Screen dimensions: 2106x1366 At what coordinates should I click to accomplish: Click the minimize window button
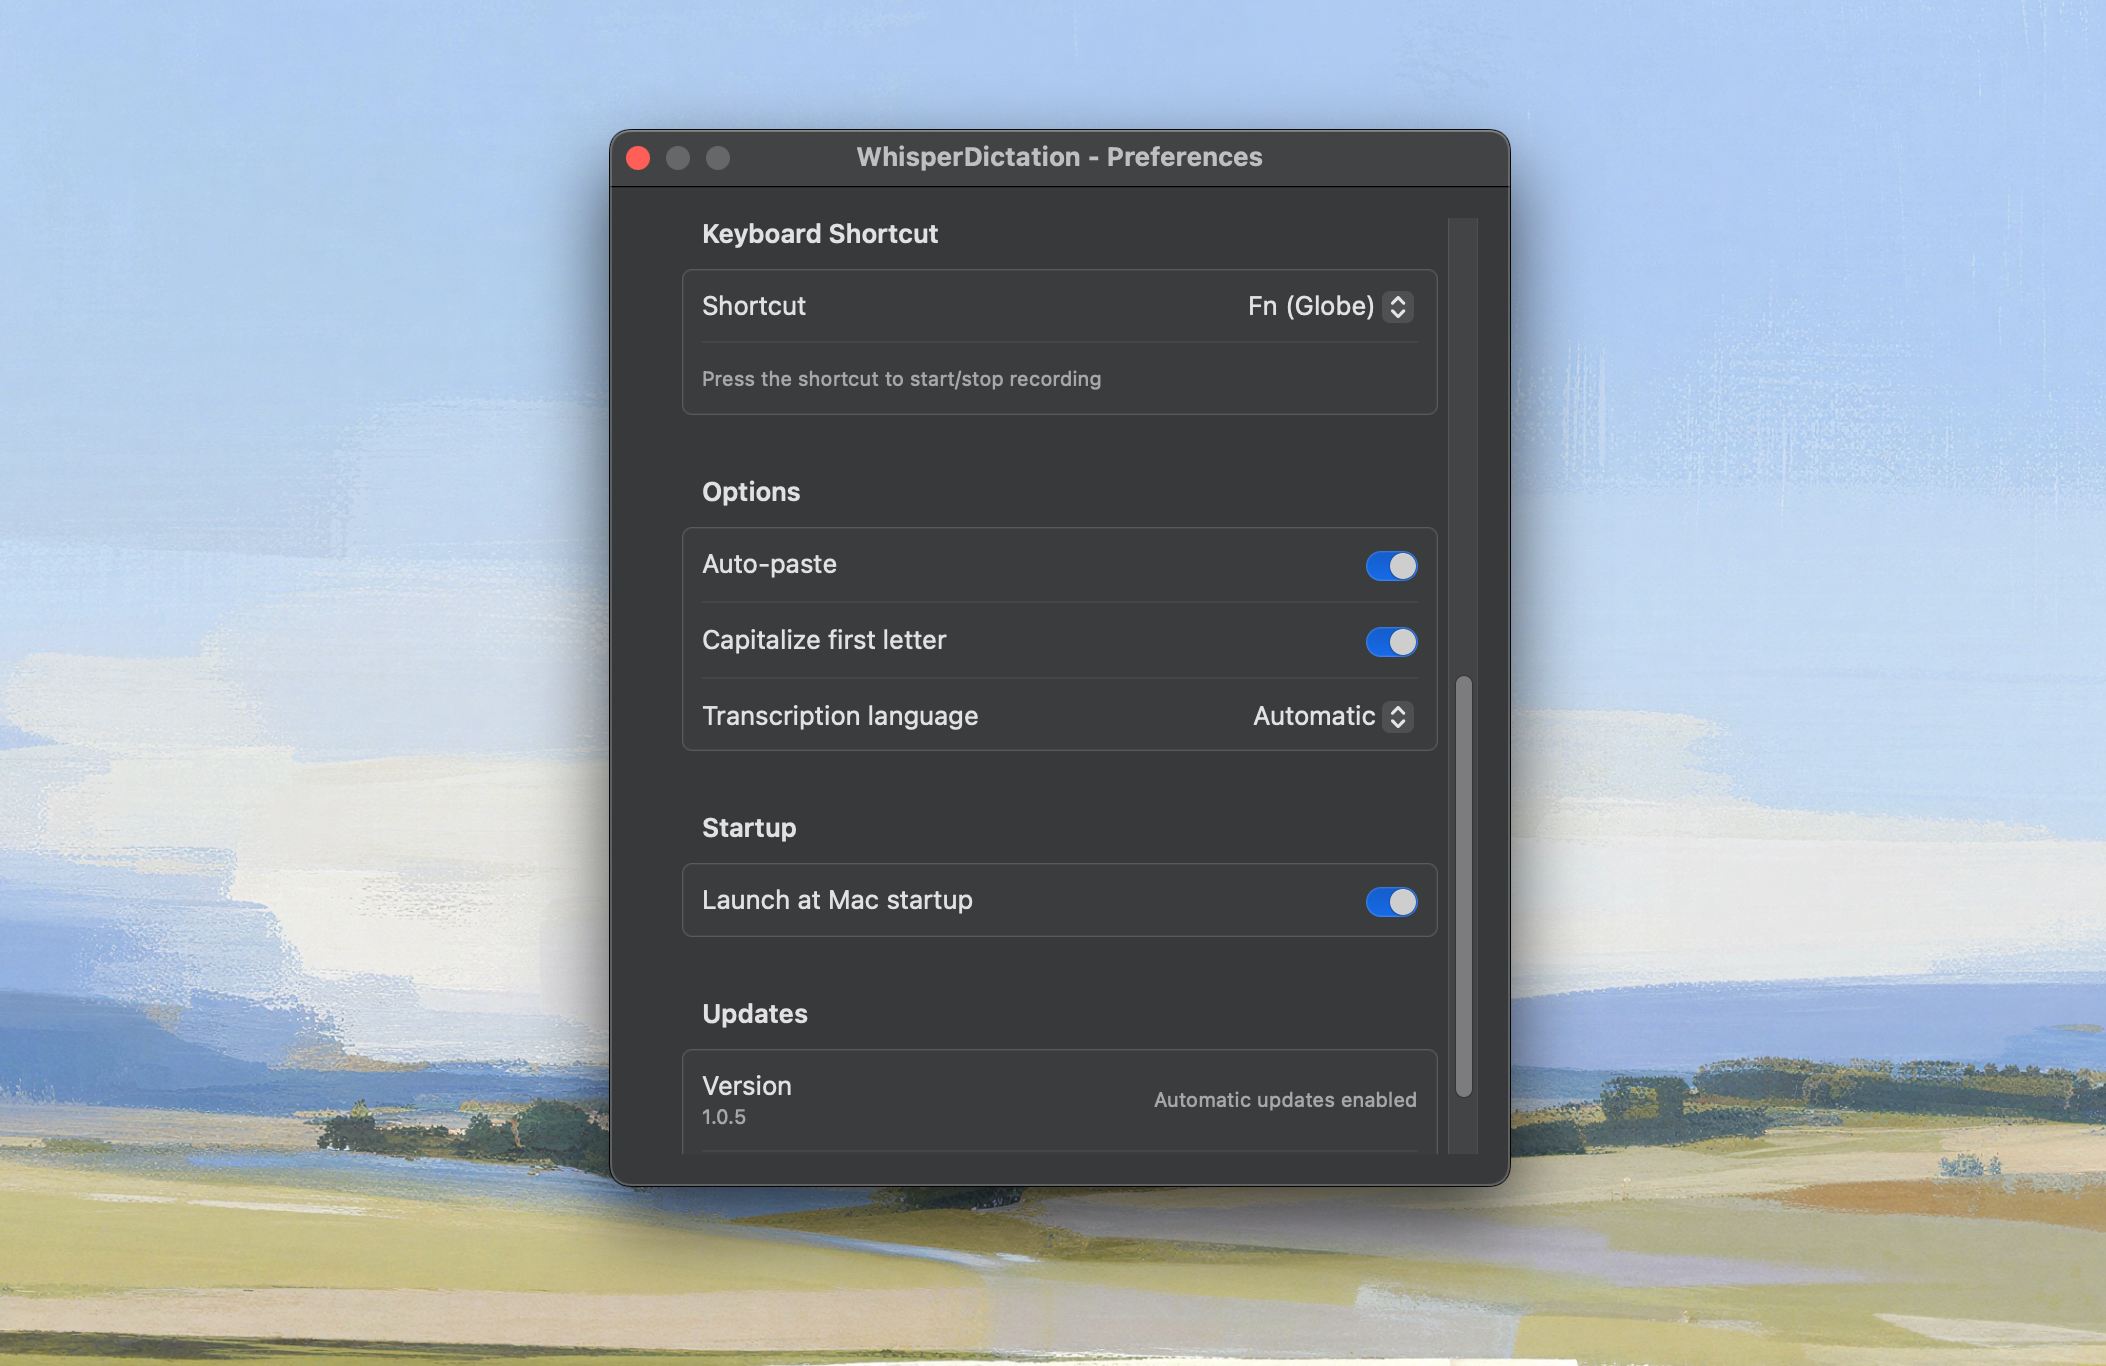pos(679,157)
